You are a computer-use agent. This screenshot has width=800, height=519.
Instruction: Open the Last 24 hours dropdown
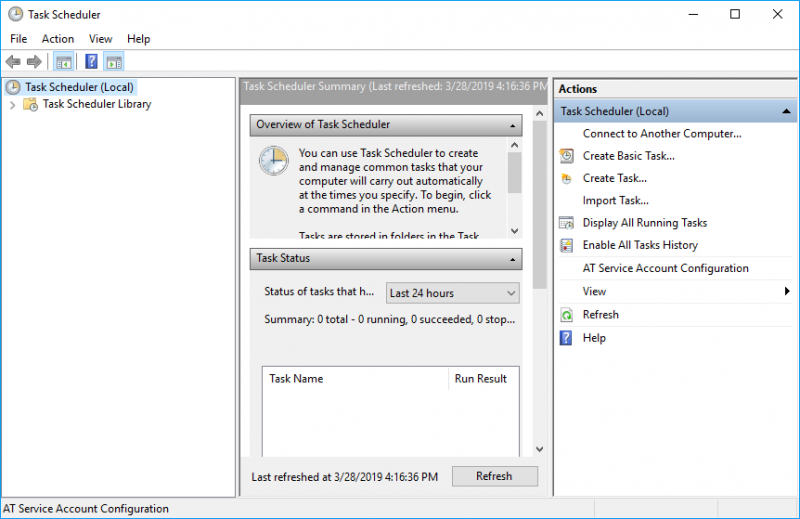453,293
